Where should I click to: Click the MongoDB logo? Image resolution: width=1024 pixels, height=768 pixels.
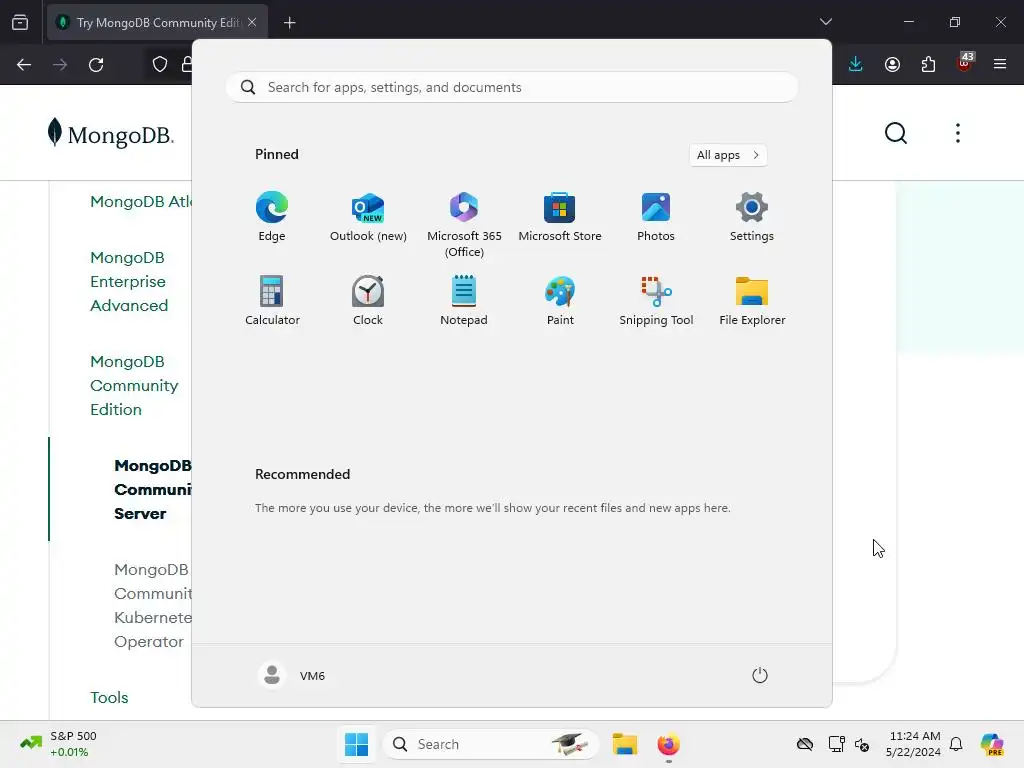[x=110, y=133]
